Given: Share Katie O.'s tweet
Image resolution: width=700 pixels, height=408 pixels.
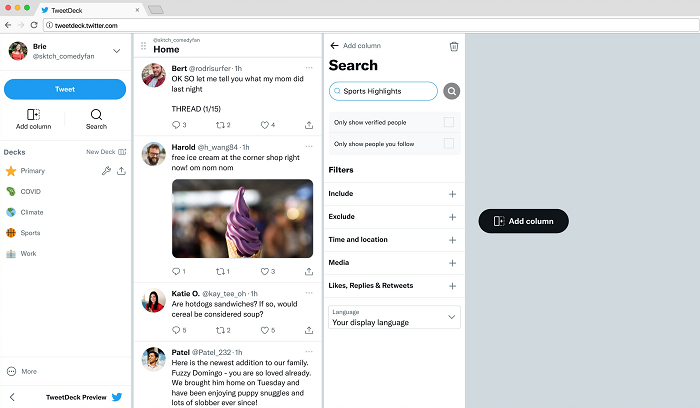Looking at the screenshot, I should 309,330.
